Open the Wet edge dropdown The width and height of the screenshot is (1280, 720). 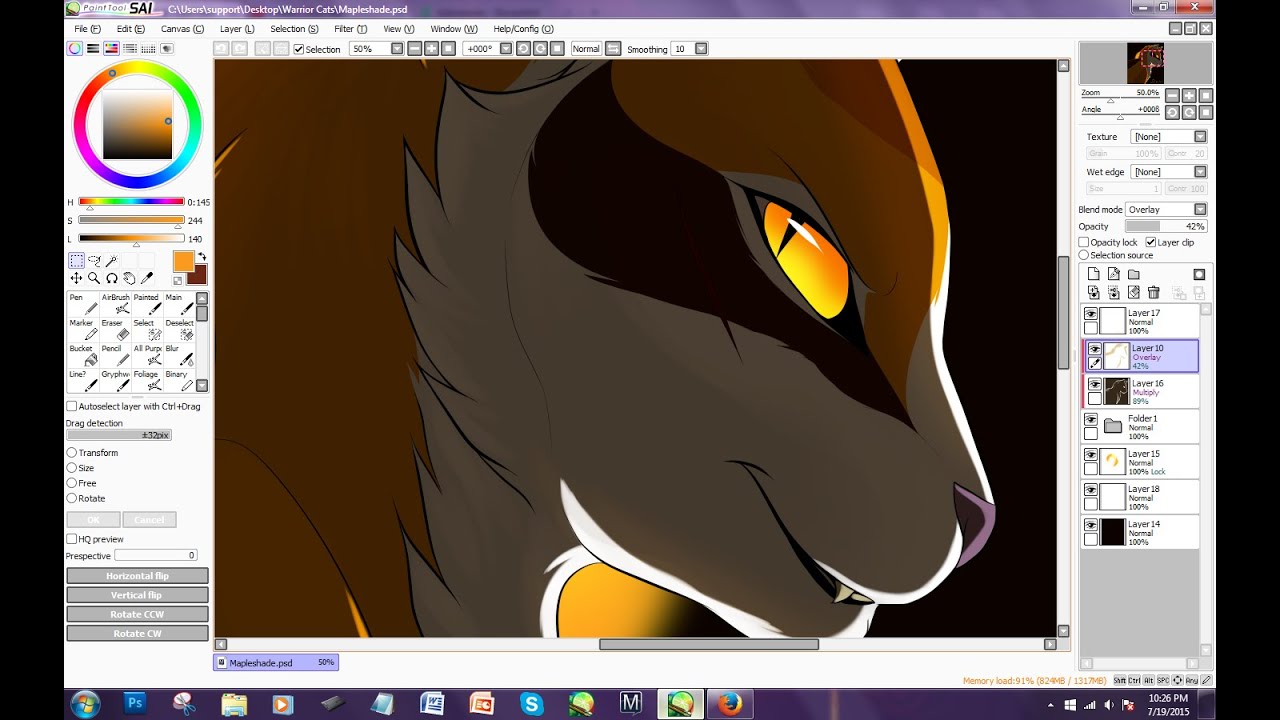[x=1200, y=172]
